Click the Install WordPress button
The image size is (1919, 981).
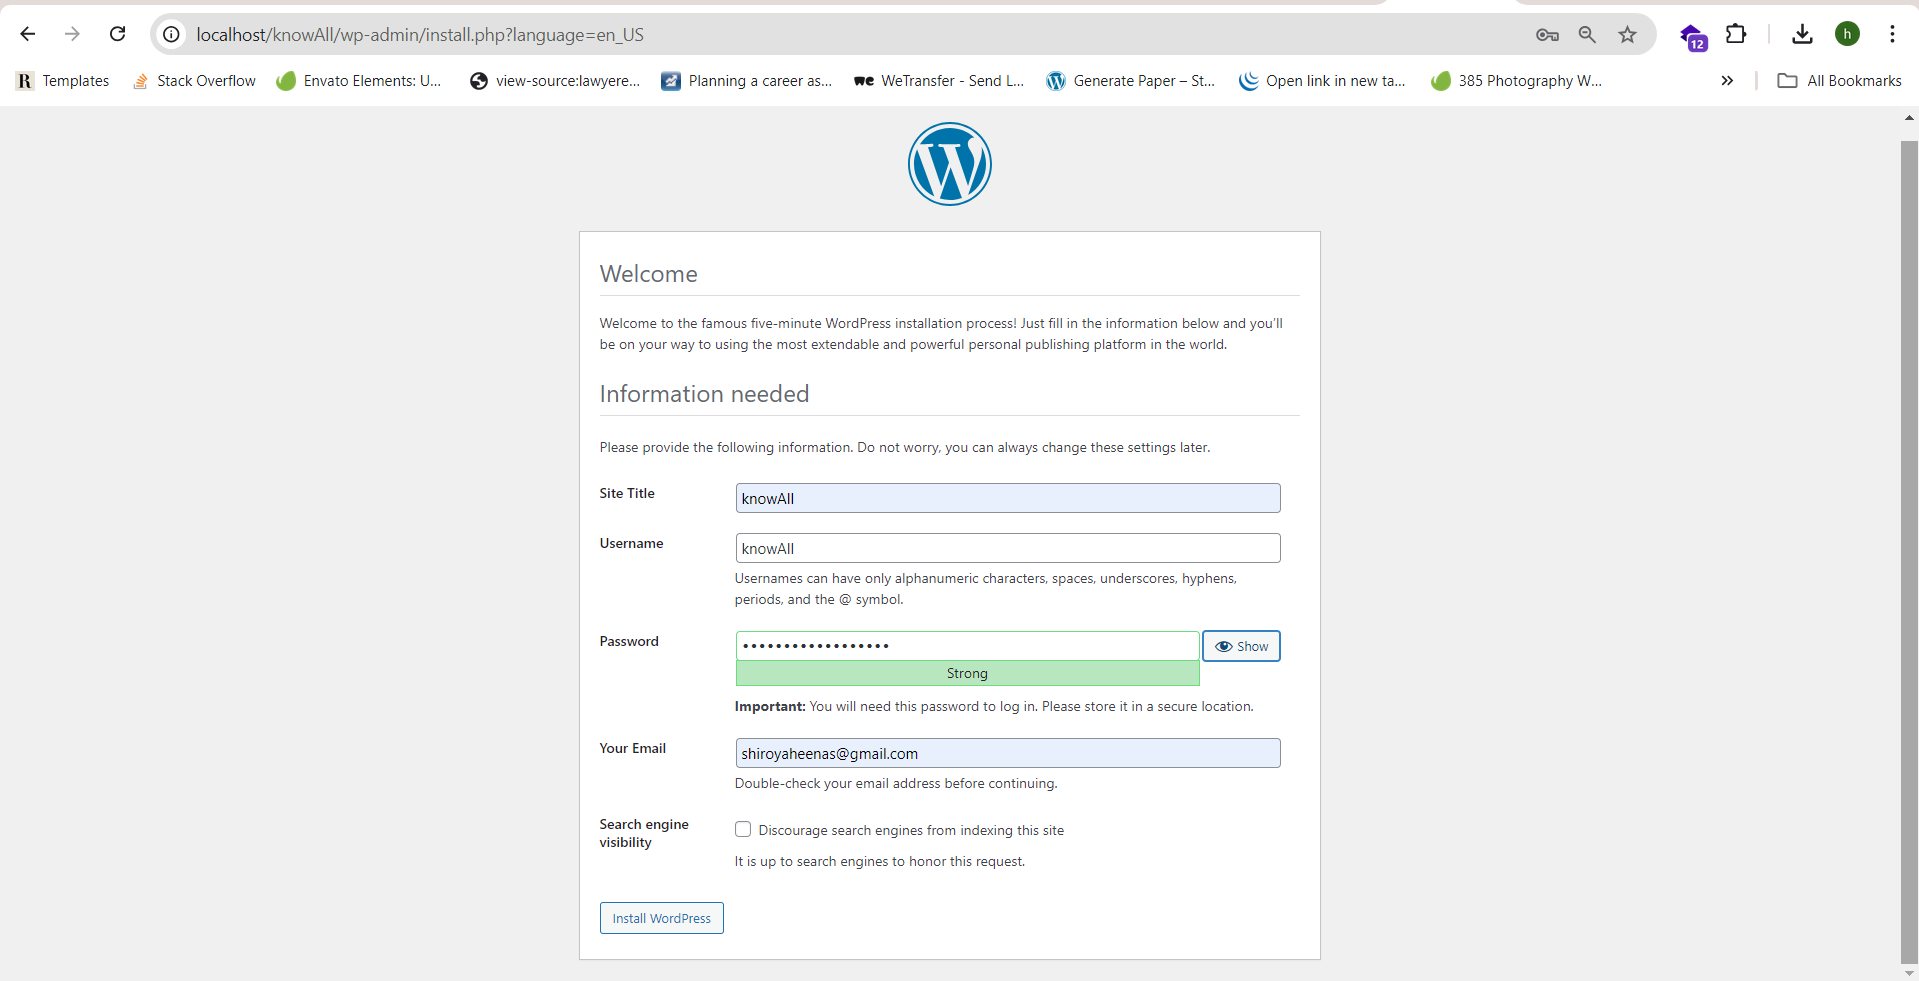pyautogui.click(x=661, y=918)
